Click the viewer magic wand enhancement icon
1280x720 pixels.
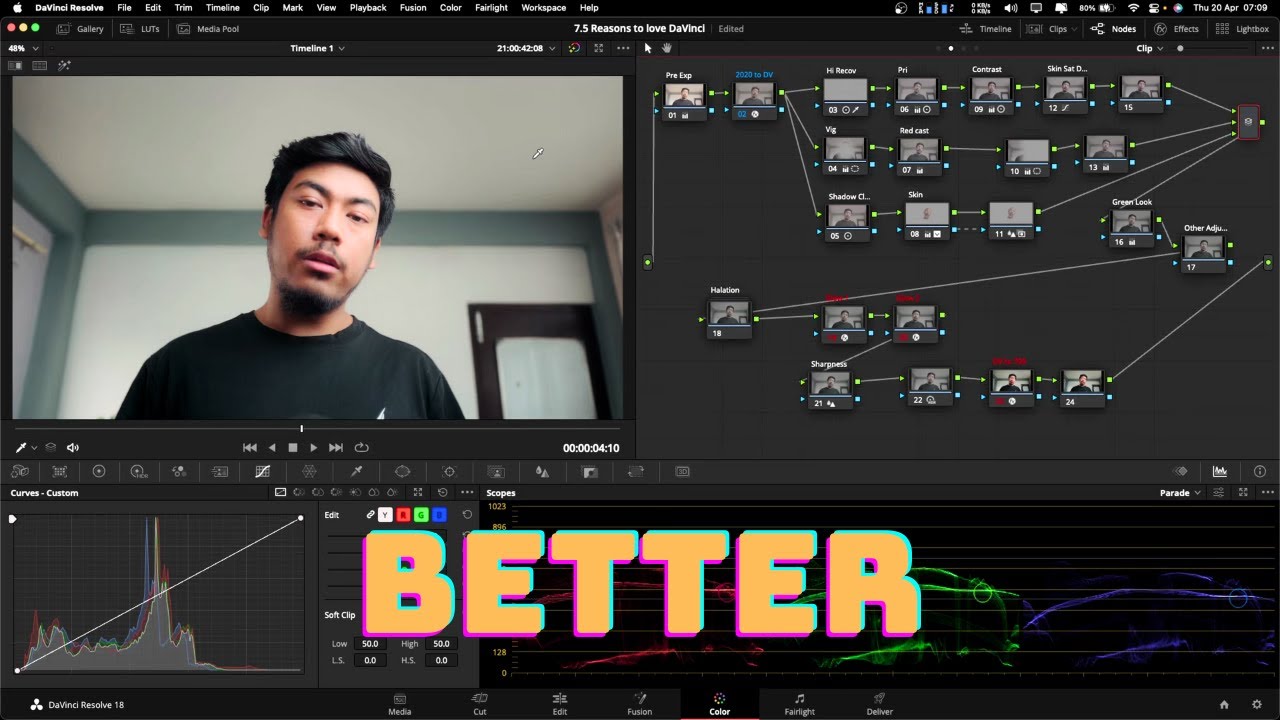(x=64, y=65)
